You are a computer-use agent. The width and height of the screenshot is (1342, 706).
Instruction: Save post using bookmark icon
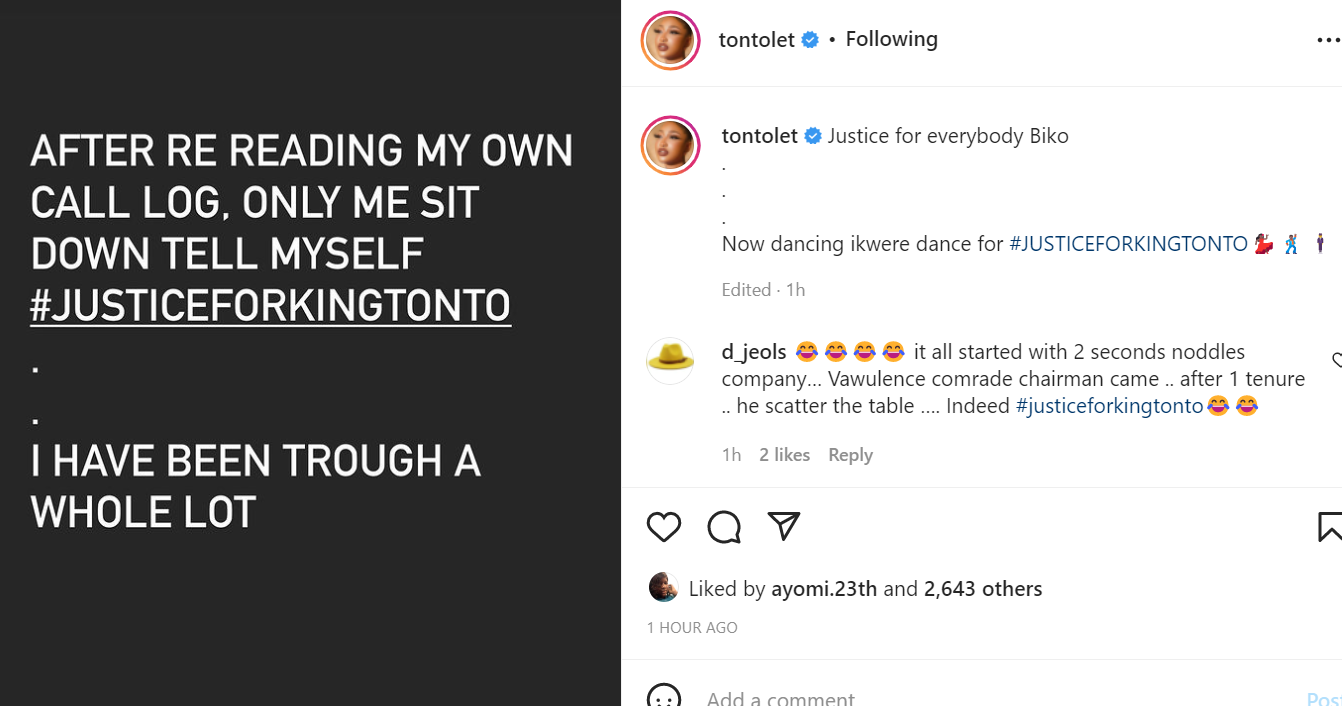(x=1329, y=527)
